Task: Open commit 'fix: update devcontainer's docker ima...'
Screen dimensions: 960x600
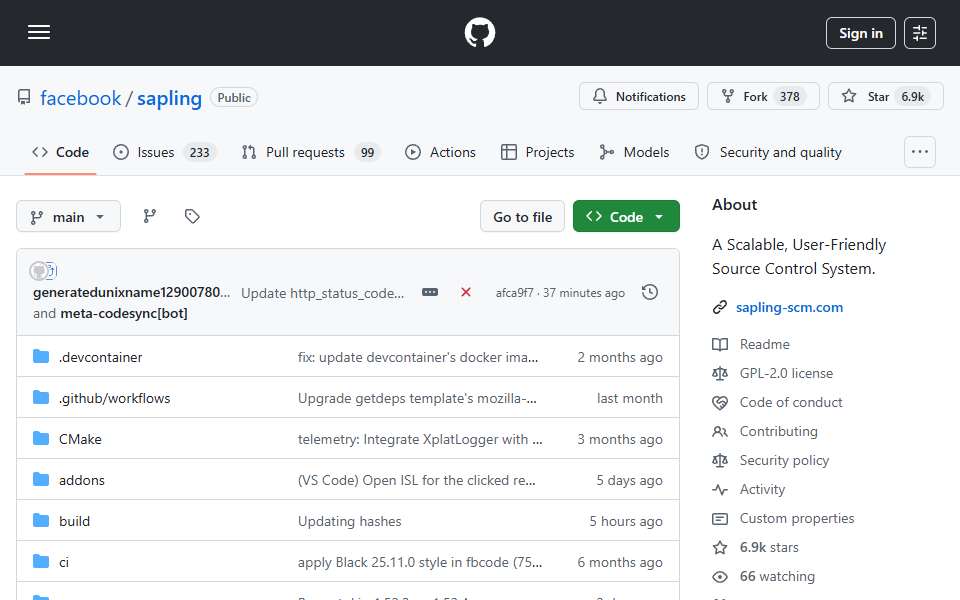Action: click(x=418, y=357)
